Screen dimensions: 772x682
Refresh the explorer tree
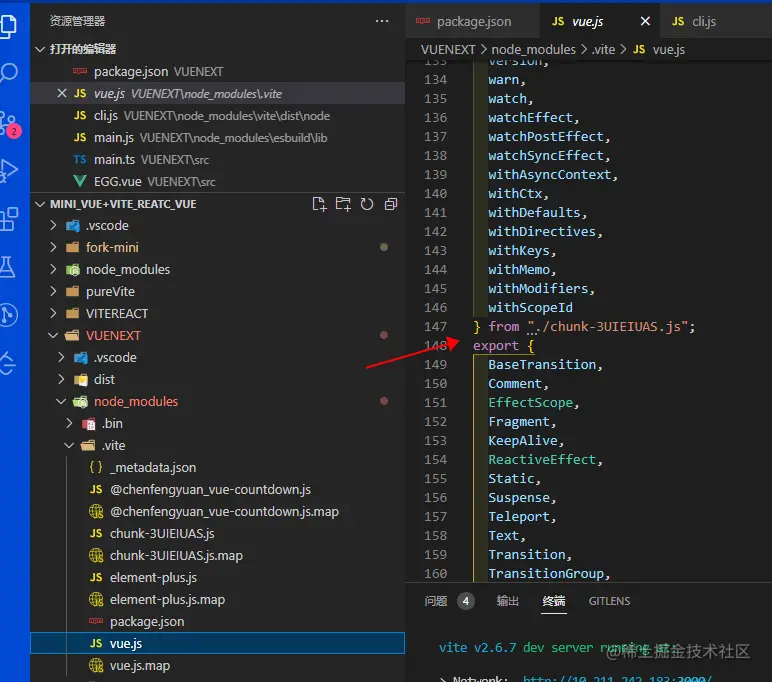[367, 204]
